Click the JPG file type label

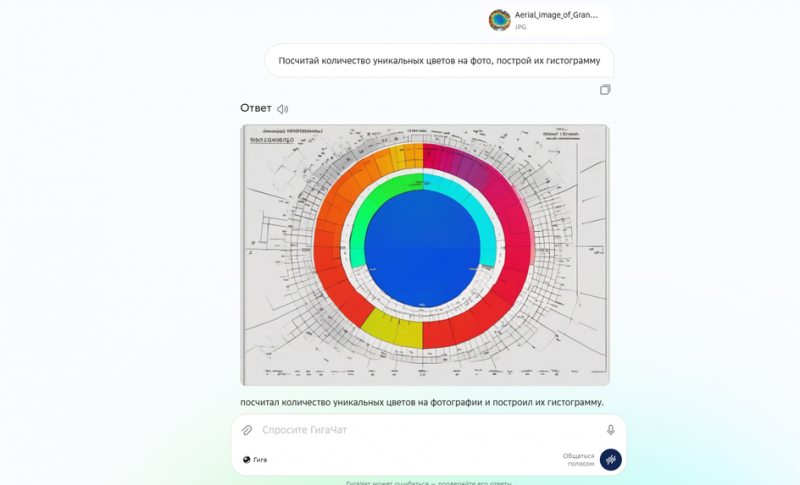pos(520,27)
